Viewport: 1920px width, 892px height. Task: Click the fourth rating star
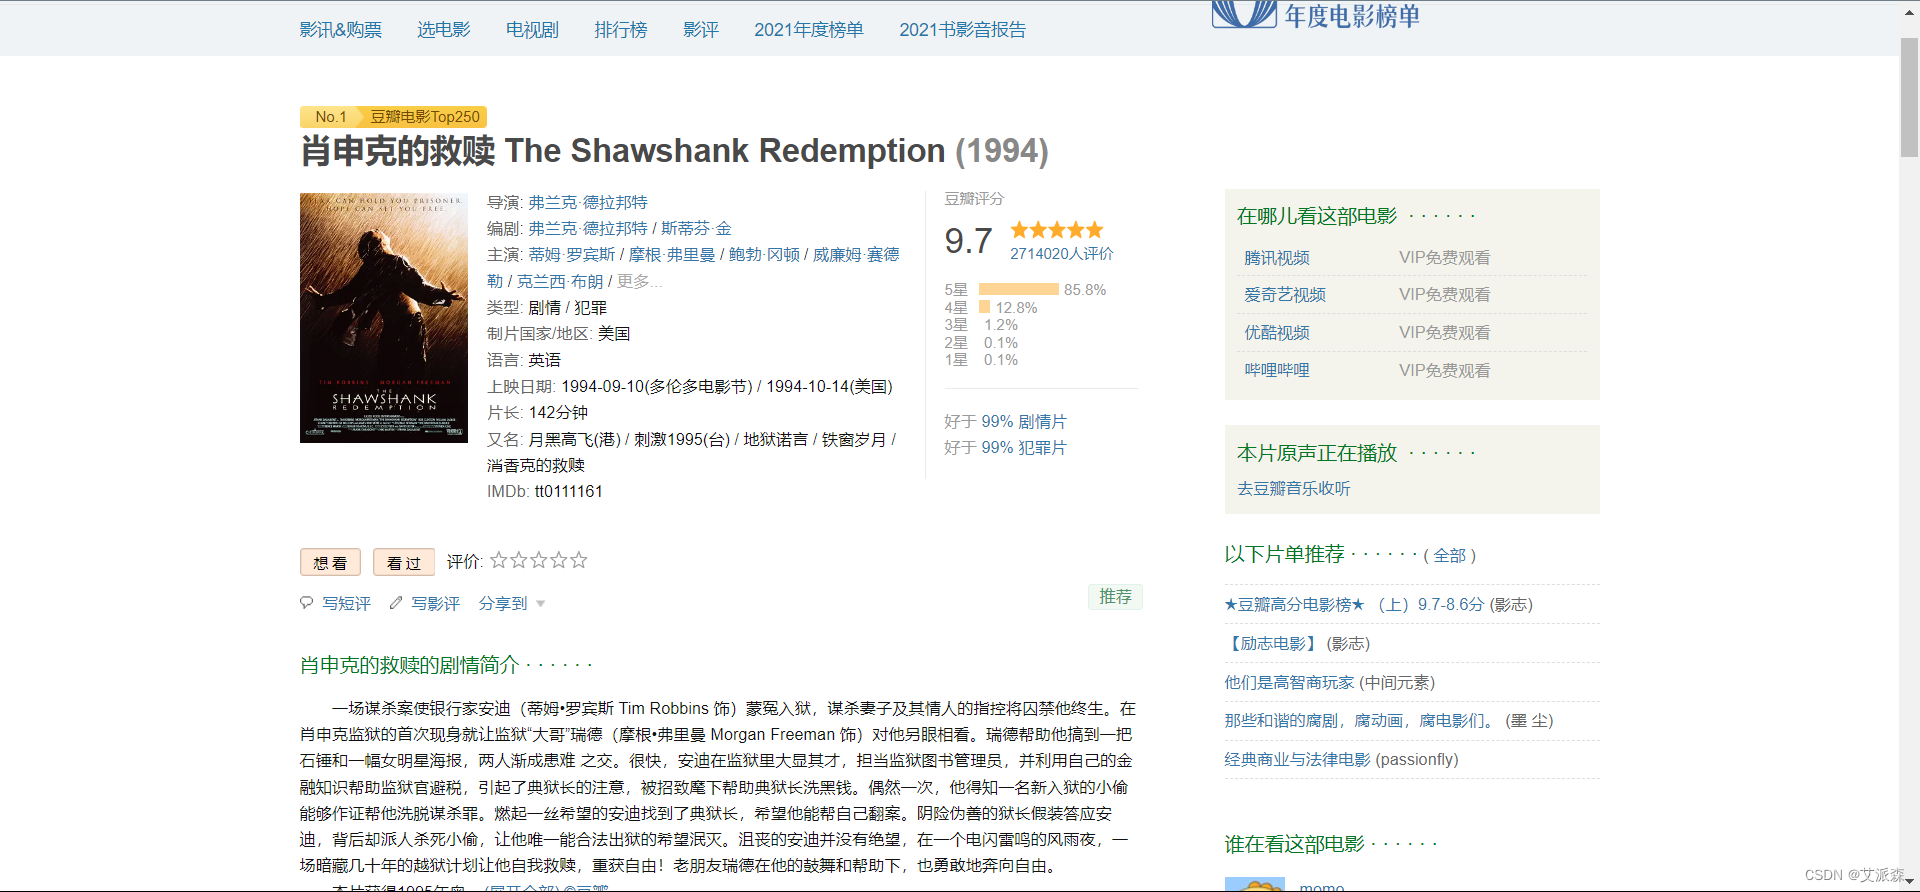pos(558,560)
